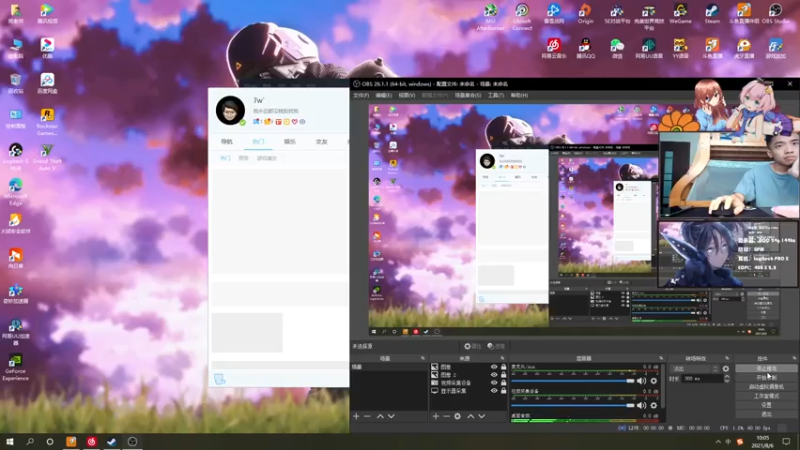Open the 视图(V) menu in OBS

point(407,95)
